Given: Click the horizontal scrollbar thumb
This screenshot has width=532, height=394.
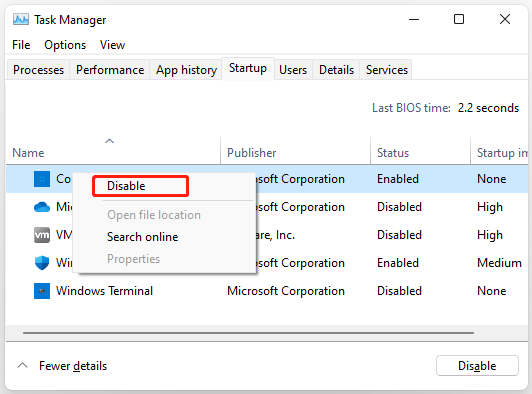Looking at the screenshot, I should (248, 333).
